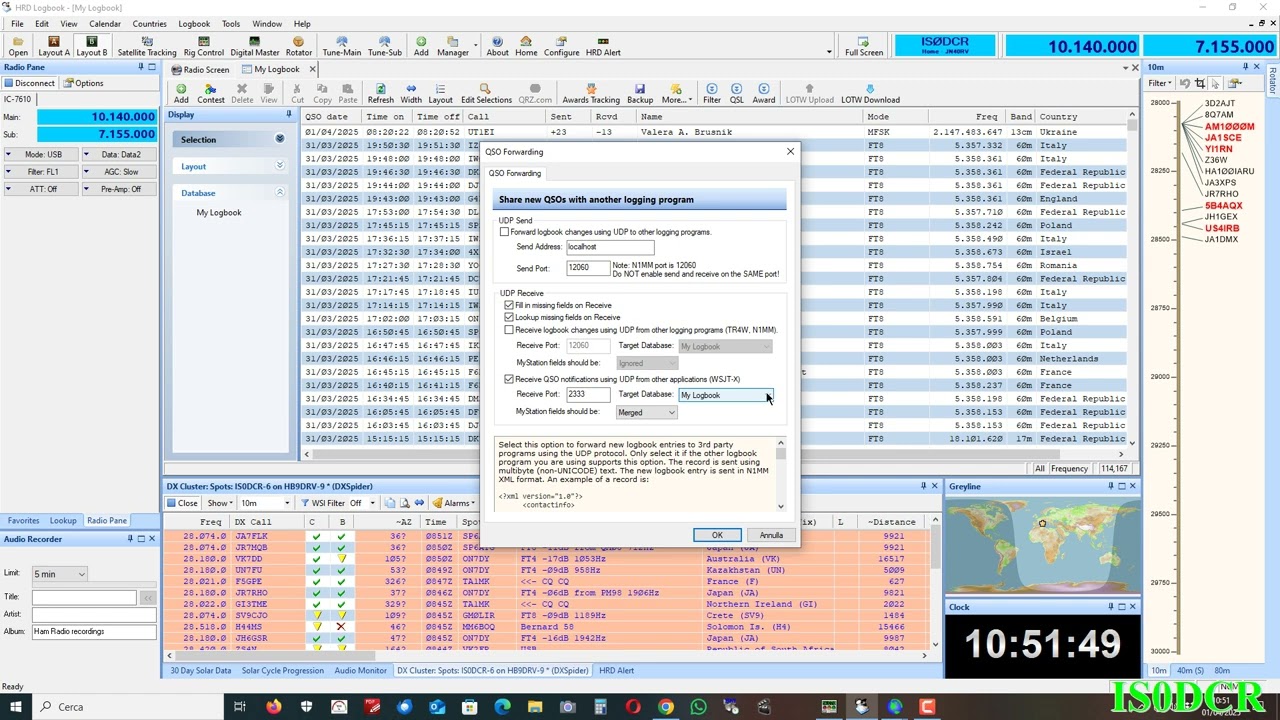Click the QSL toolbar icon

[737, 94]
